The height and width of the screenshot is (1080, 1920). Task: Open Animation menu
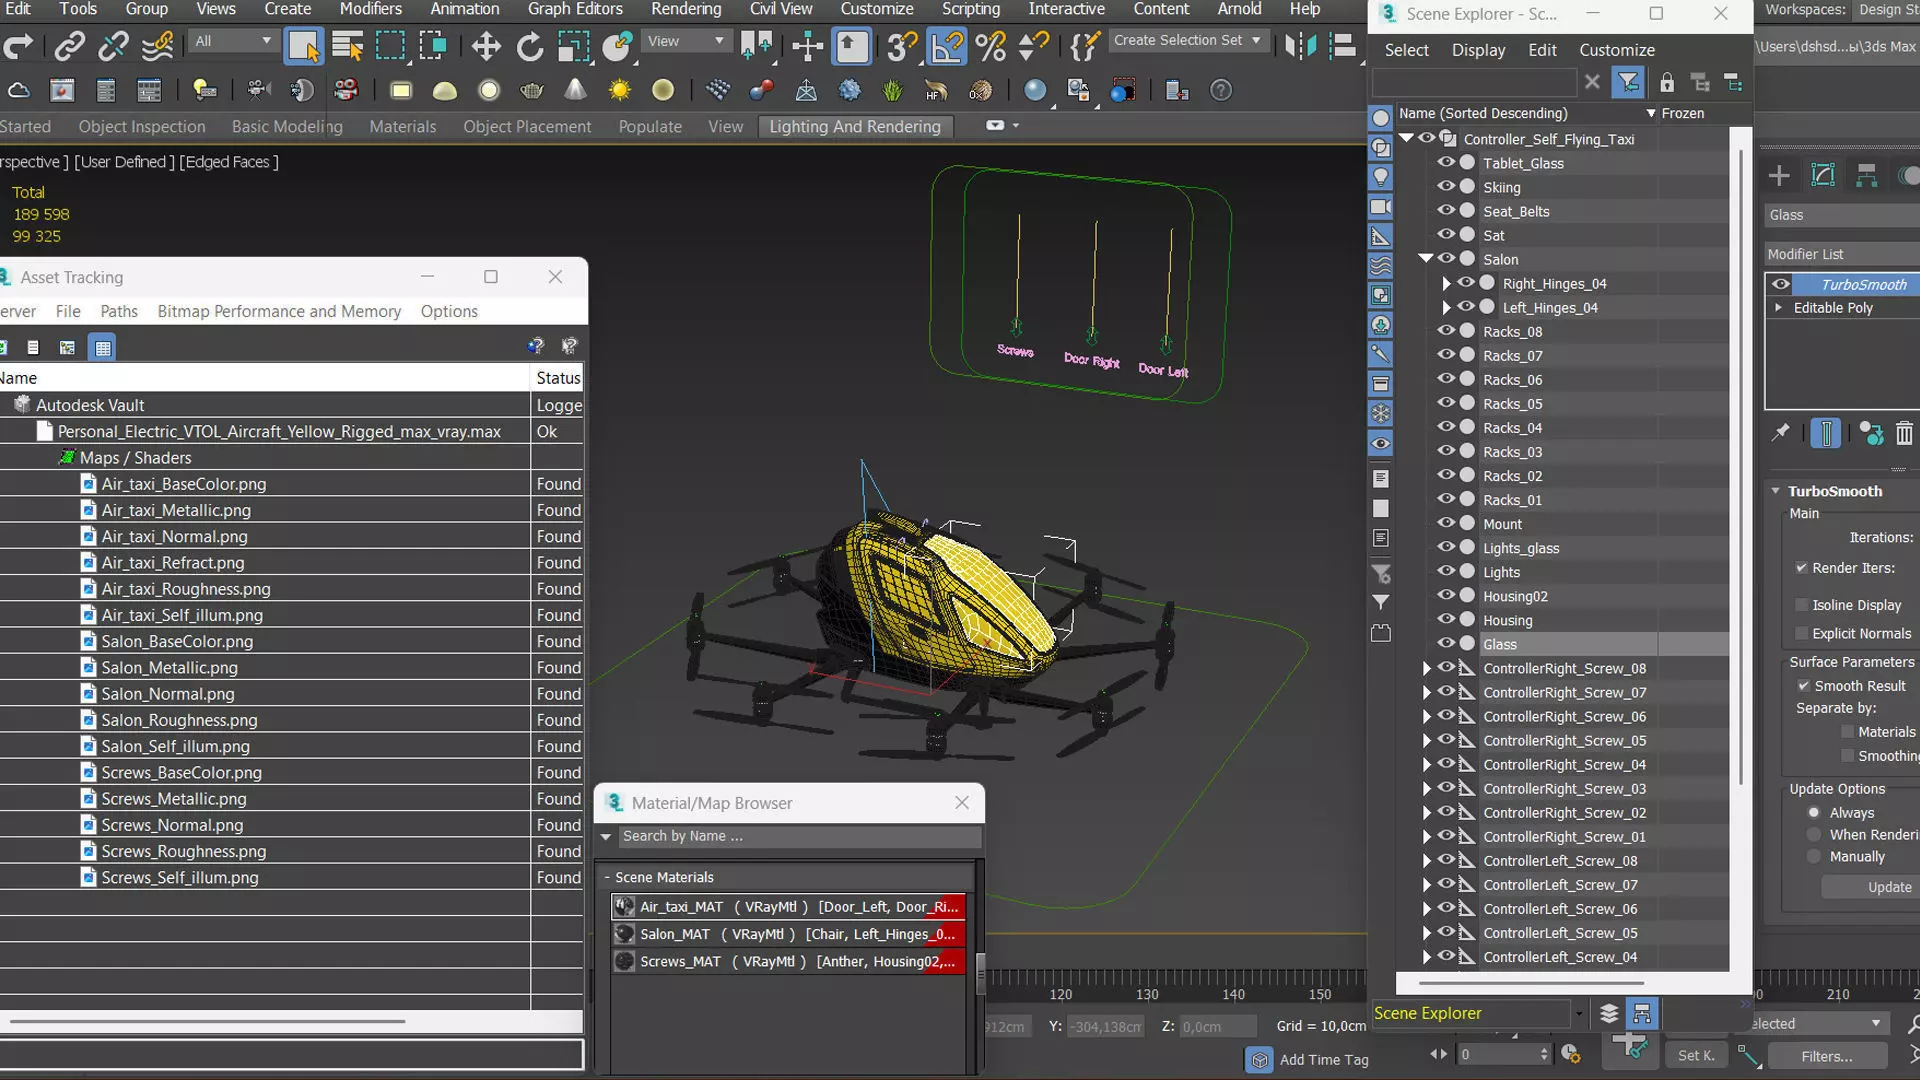click(x=464, y=9)
